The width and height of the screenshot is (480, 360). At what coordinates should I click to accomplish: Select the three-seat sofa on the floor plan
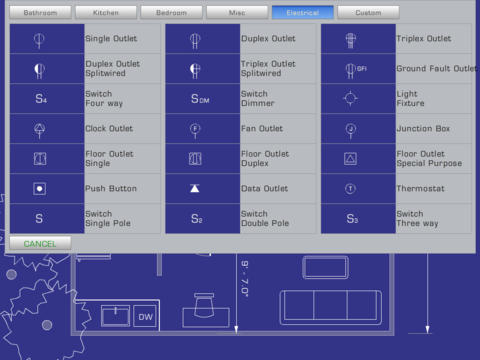(x=331, y=307)
